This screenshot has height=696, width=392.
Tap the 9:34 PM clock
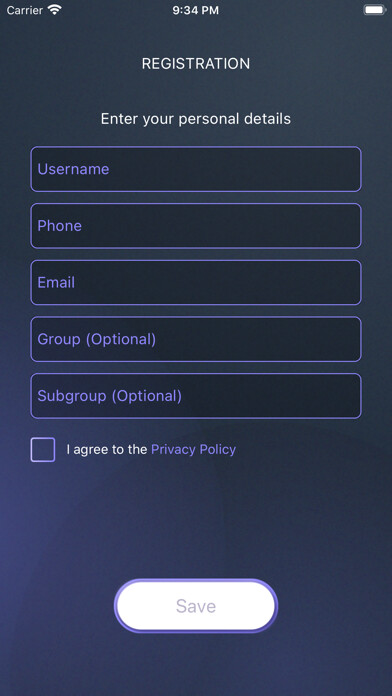(196, 10)
